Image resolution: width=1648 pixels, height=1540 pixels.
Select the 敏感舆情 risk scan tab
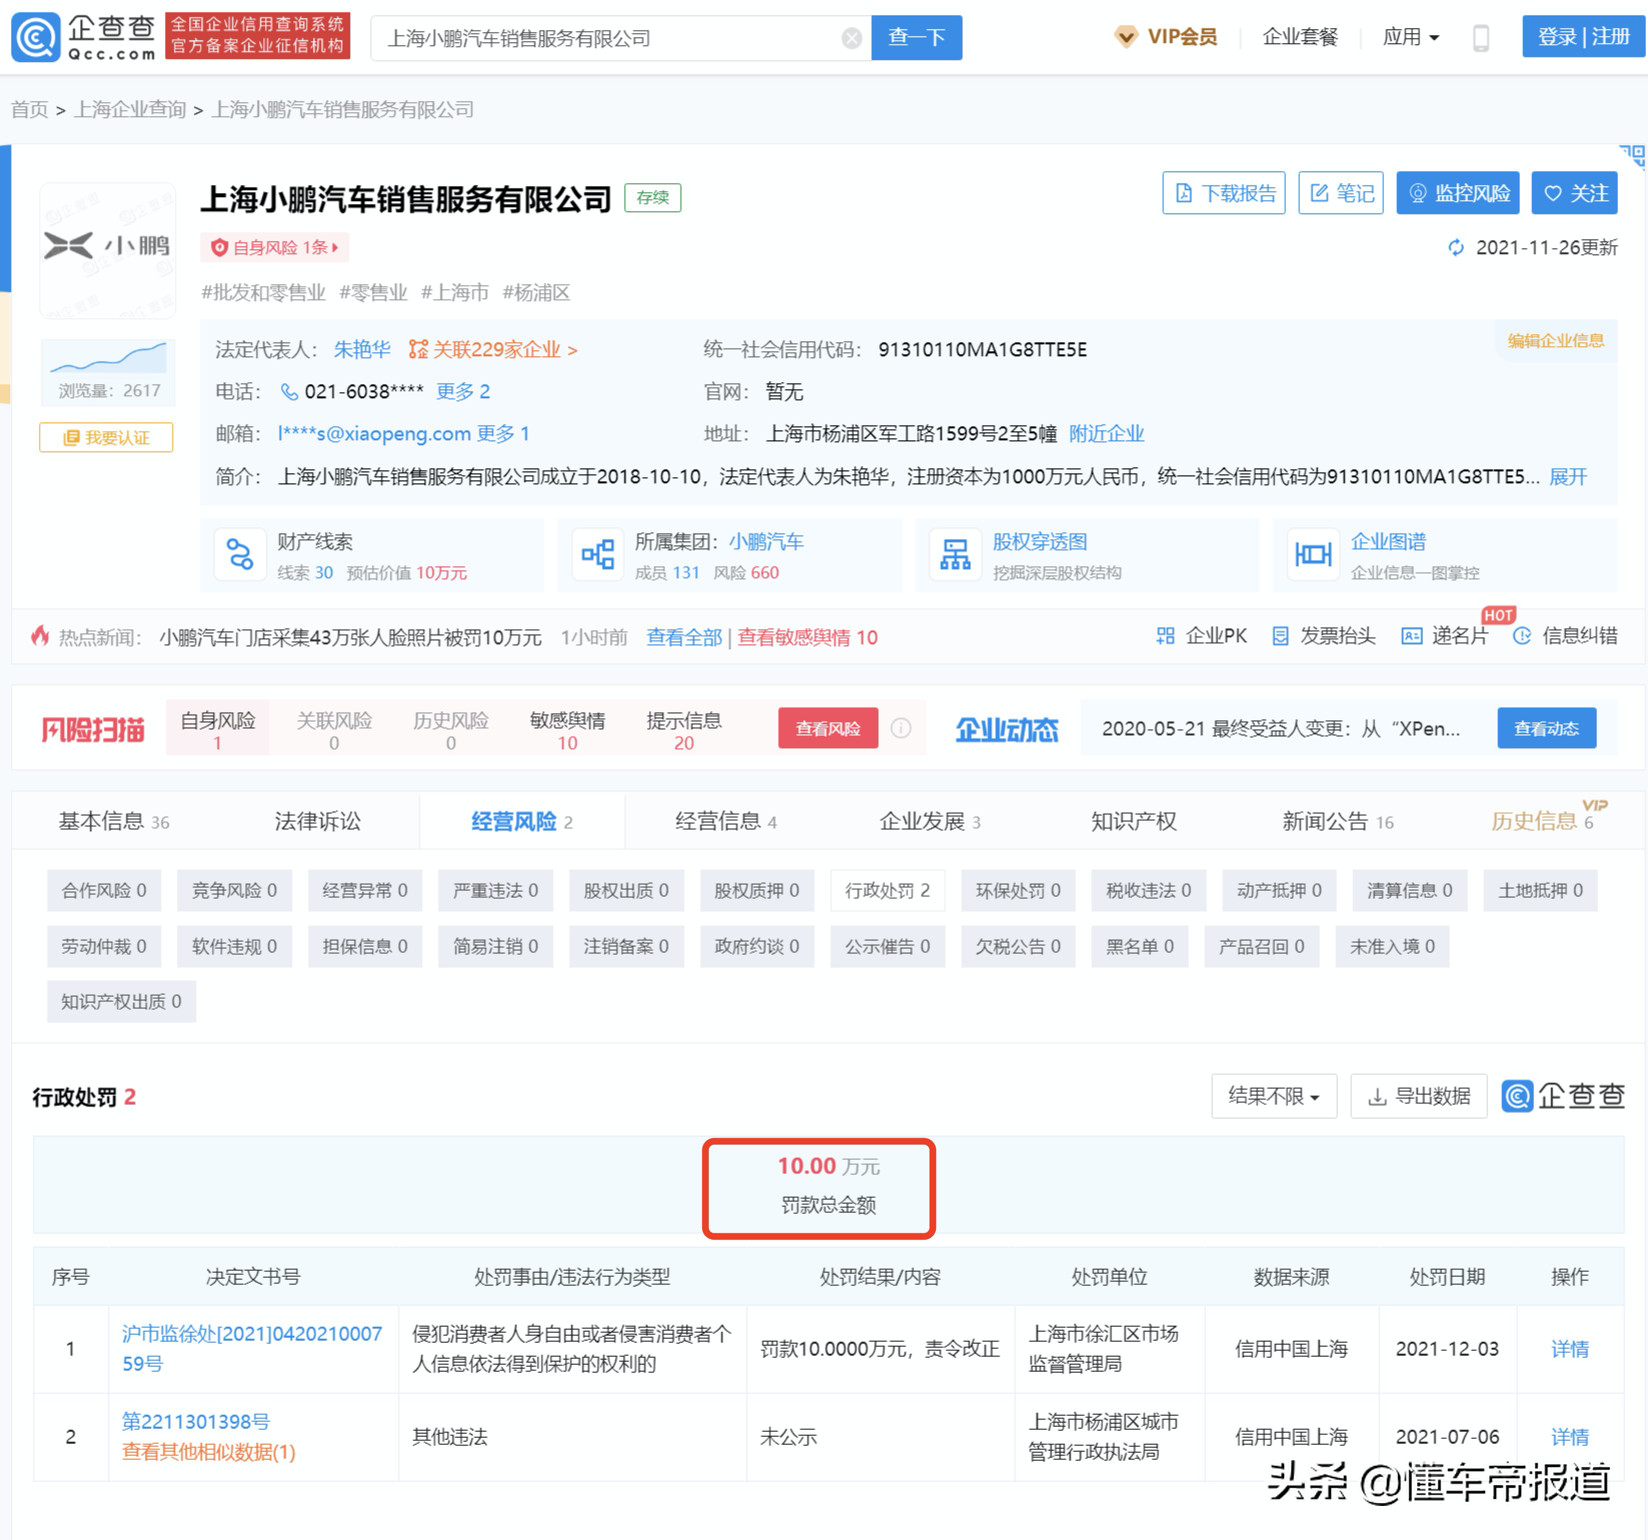(x=567, y=729)
